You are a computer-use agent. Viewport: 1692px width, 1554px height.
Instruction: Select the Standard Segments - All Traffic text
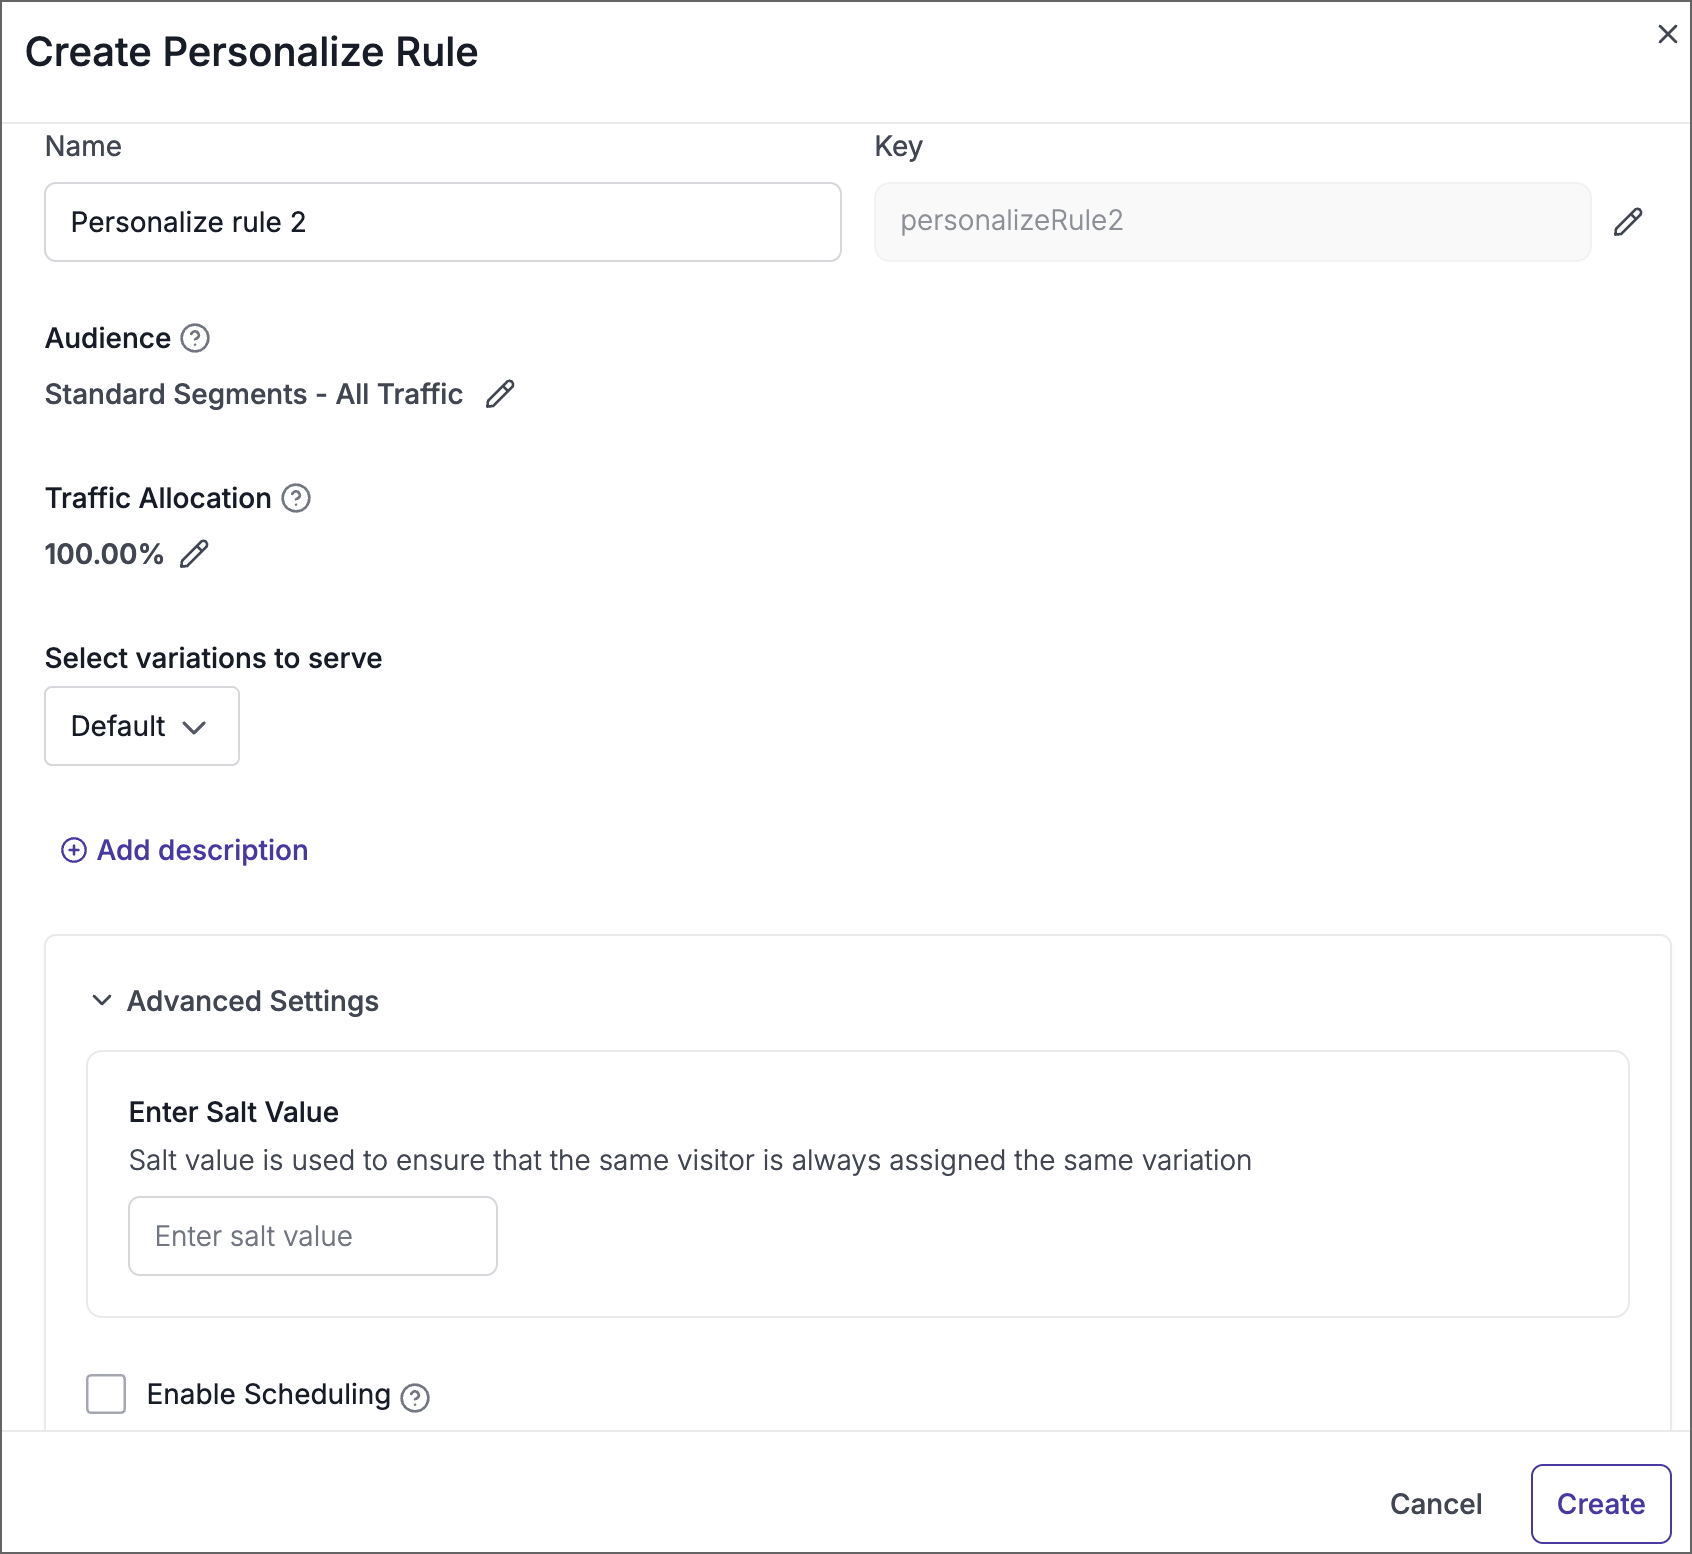pyautogui.click(x=253, y=394)
